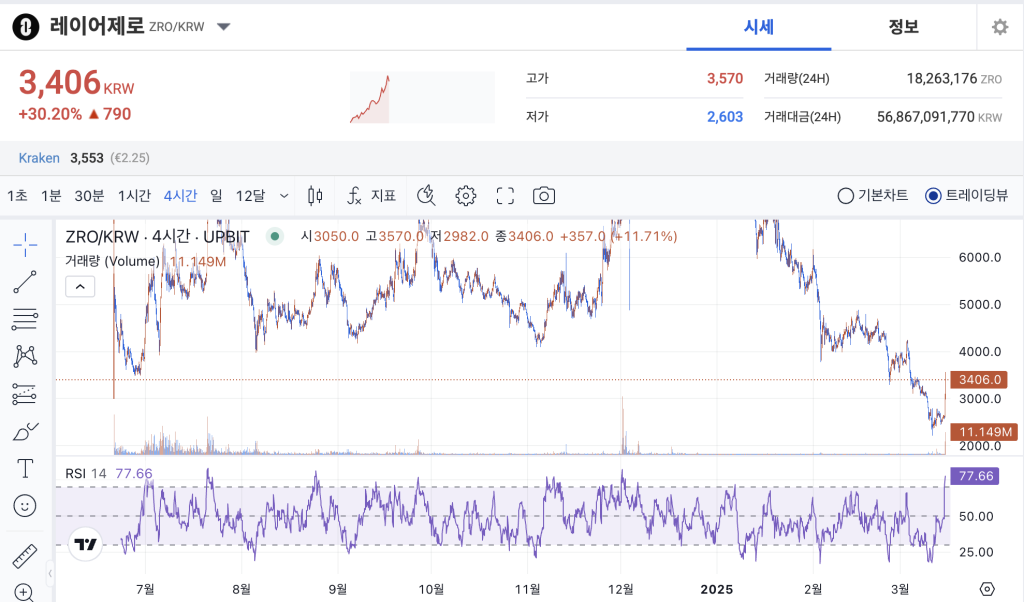This screenshot has width=1024, height=602.
Task: Open the fx indicator templates
Action: [354, 196]
